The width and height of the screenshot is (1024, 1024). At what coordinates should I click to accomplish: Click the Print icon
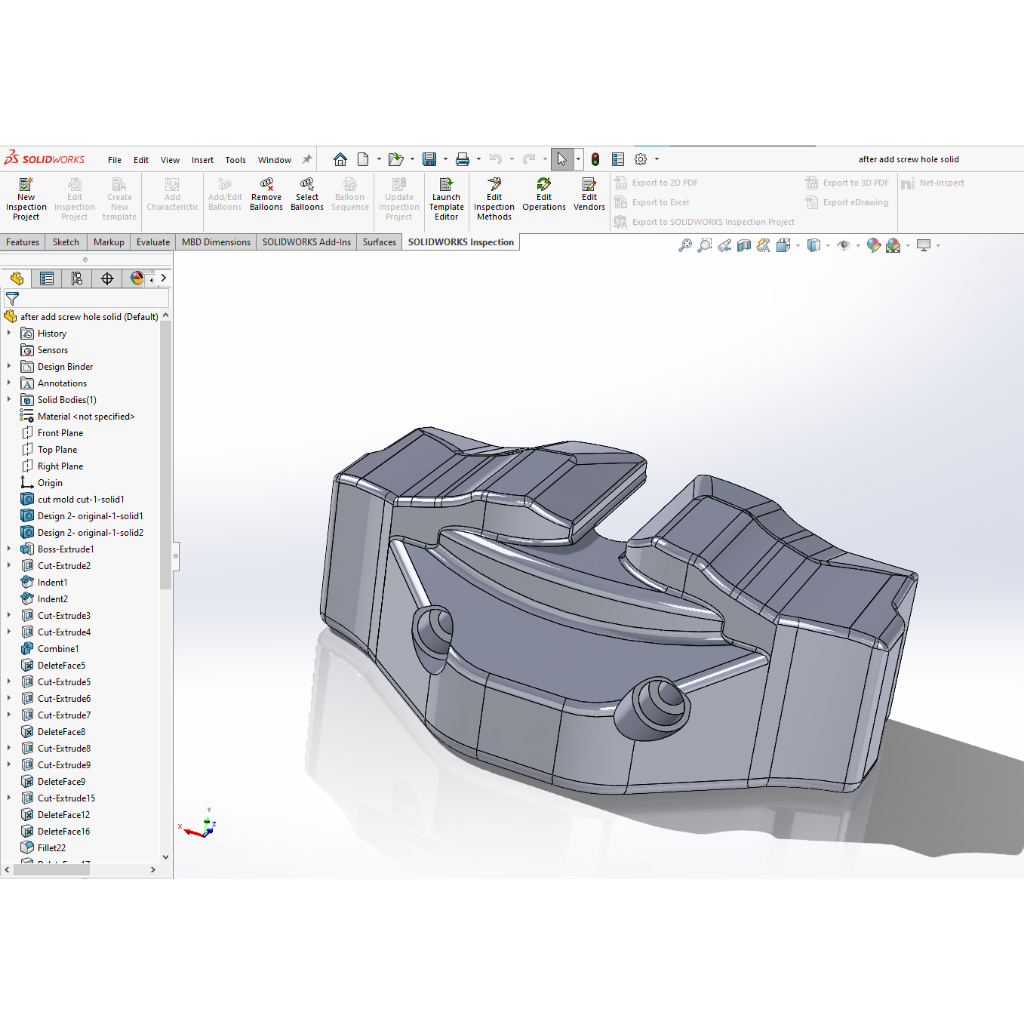(x=462, y=159)
